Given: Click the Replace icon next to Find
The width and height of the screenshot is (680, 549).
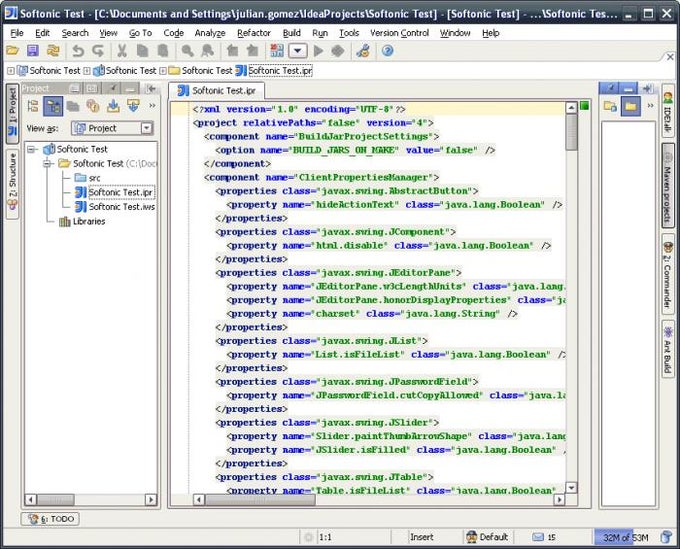Looking at the screenshot, I should pos(208,51).
